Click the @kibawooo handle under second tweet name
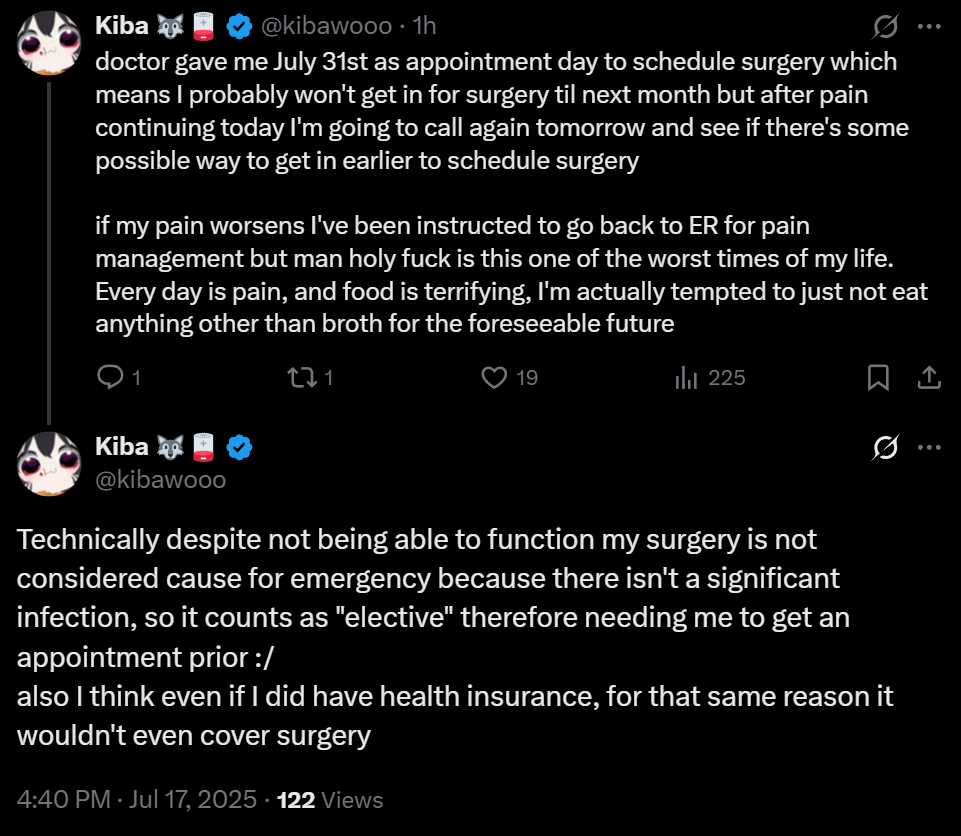 tap(160, 480)
